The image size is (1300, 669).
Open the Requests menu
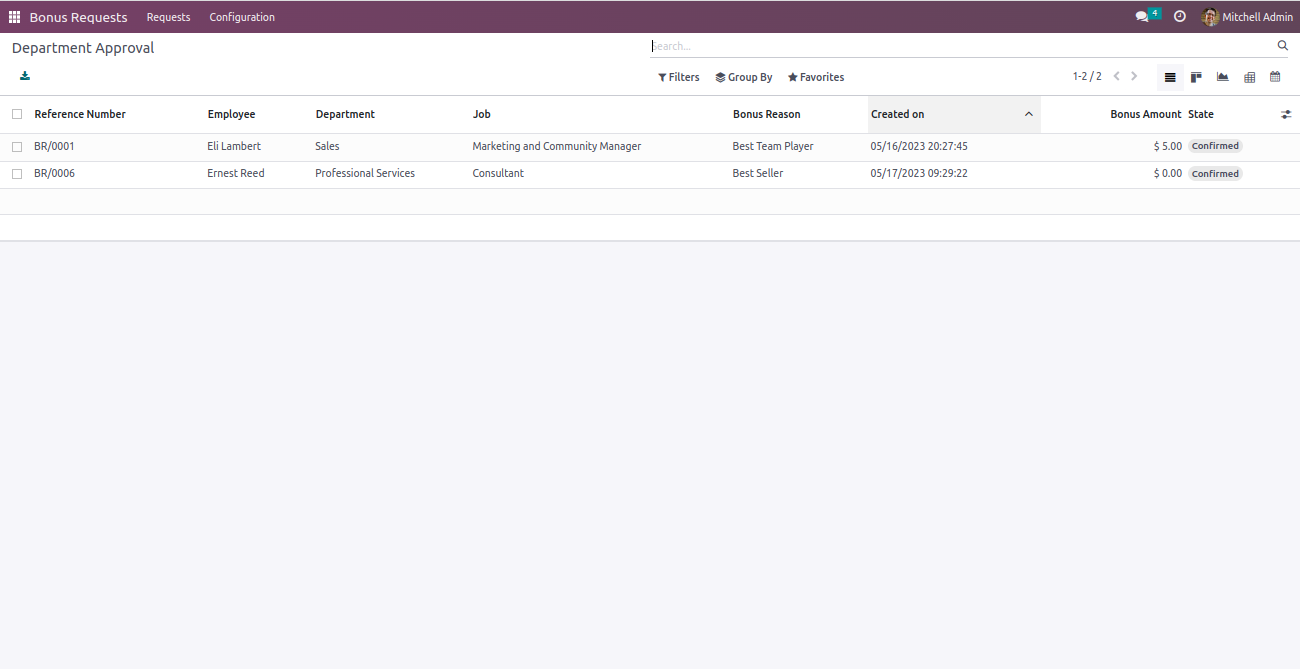tap(168, 17)
